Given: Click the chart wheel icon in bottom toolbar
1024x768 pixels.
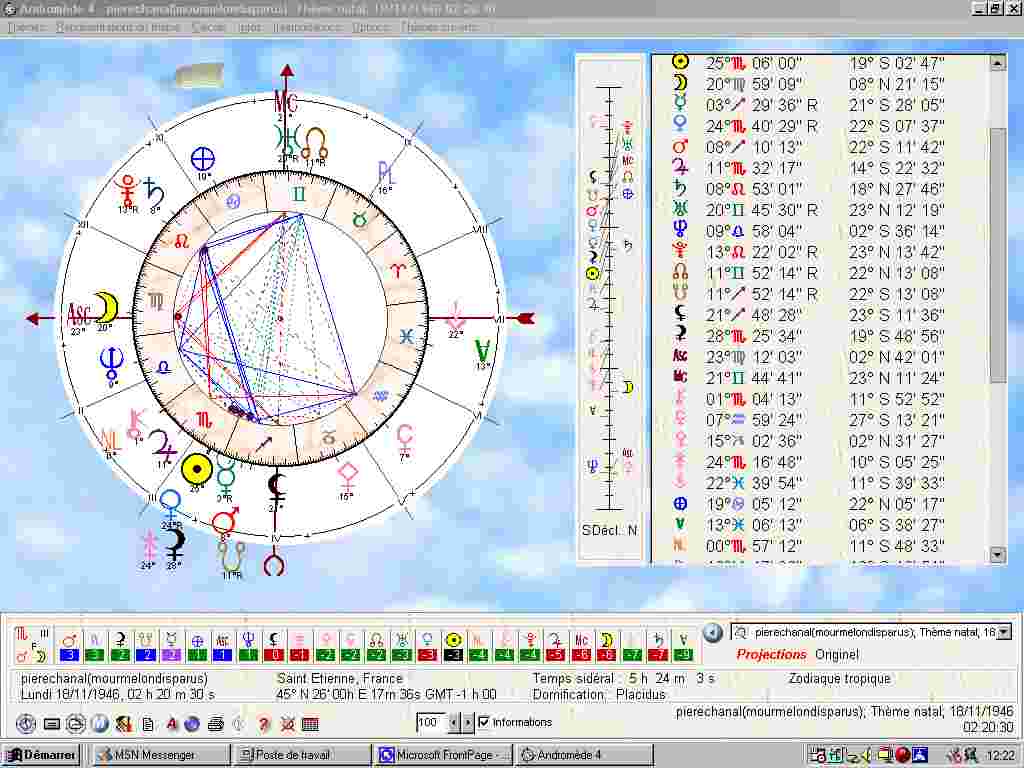Looking at the screenshot, I should [x=26, y=724].
